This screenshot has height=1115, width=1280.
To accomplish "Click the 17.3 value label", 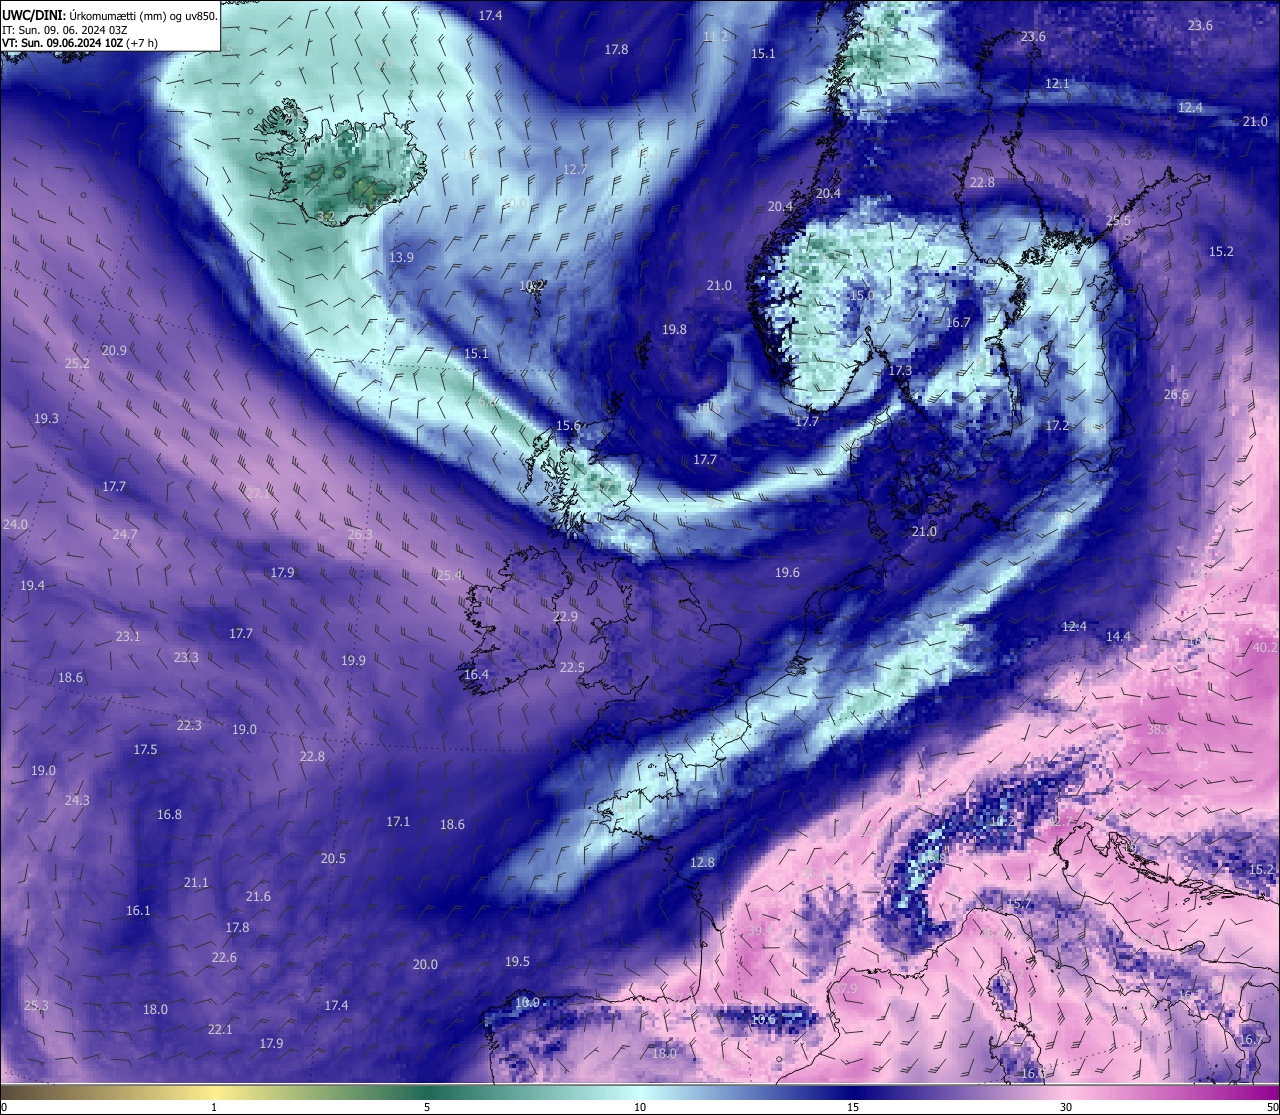I will [900, 371].
